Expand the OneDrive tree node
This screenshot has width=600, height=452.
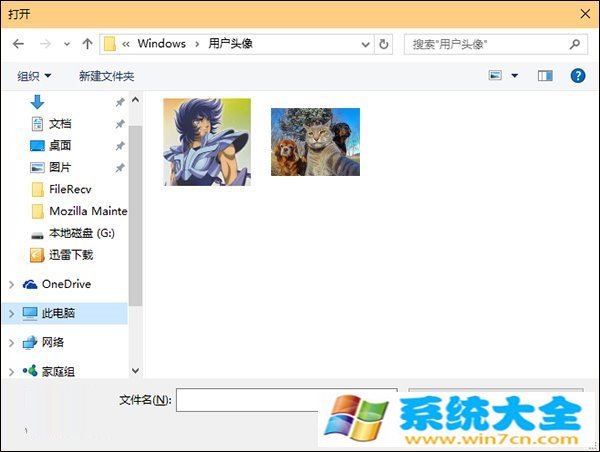11,284
